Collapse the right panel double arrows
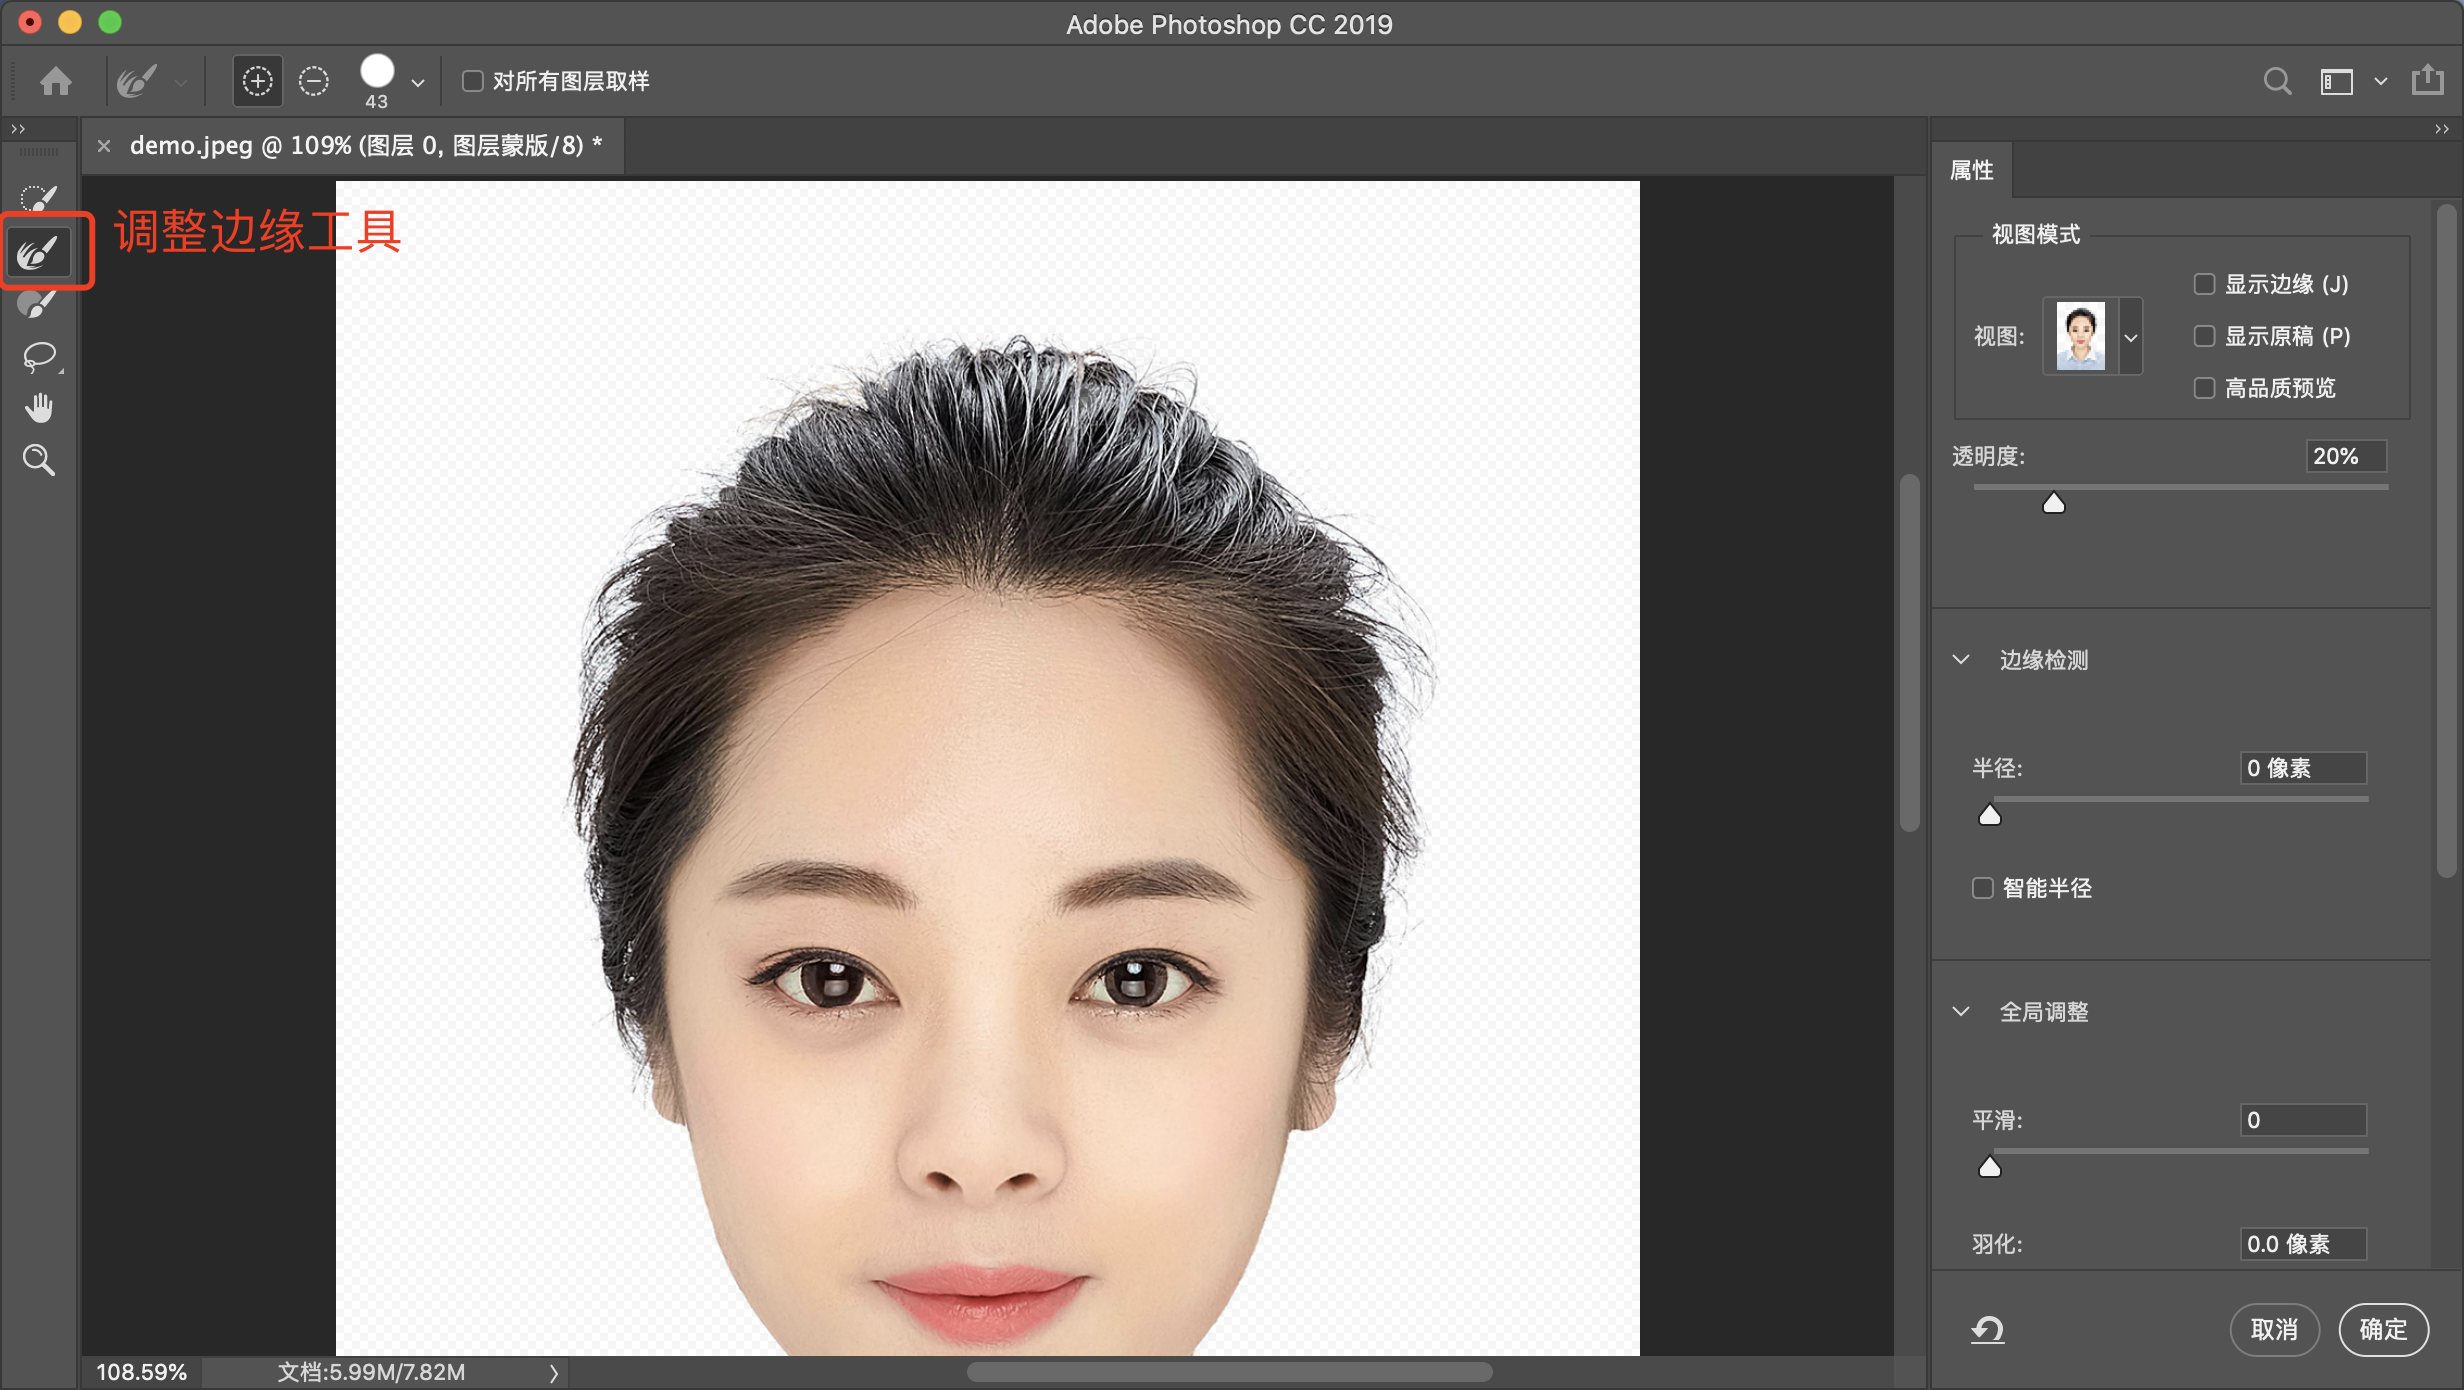This screenshot has height=1390, width=2464. [2442, 129]
